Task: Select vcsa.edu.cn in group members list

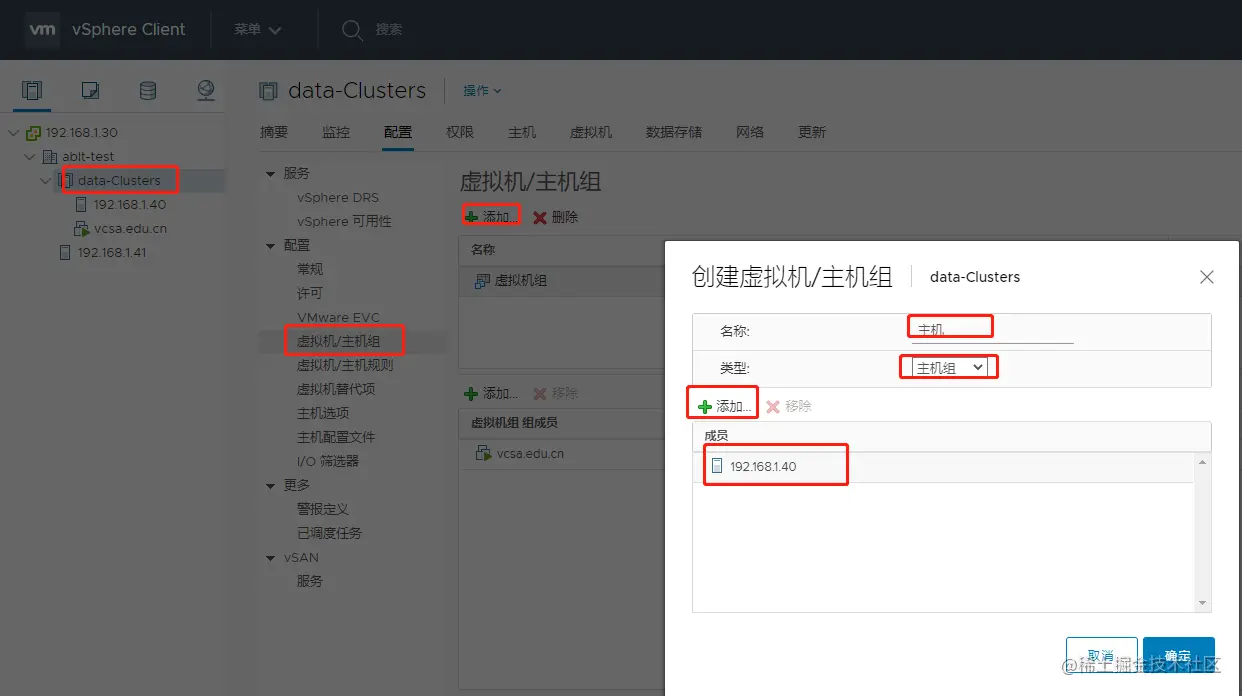Action: [530, 454]
